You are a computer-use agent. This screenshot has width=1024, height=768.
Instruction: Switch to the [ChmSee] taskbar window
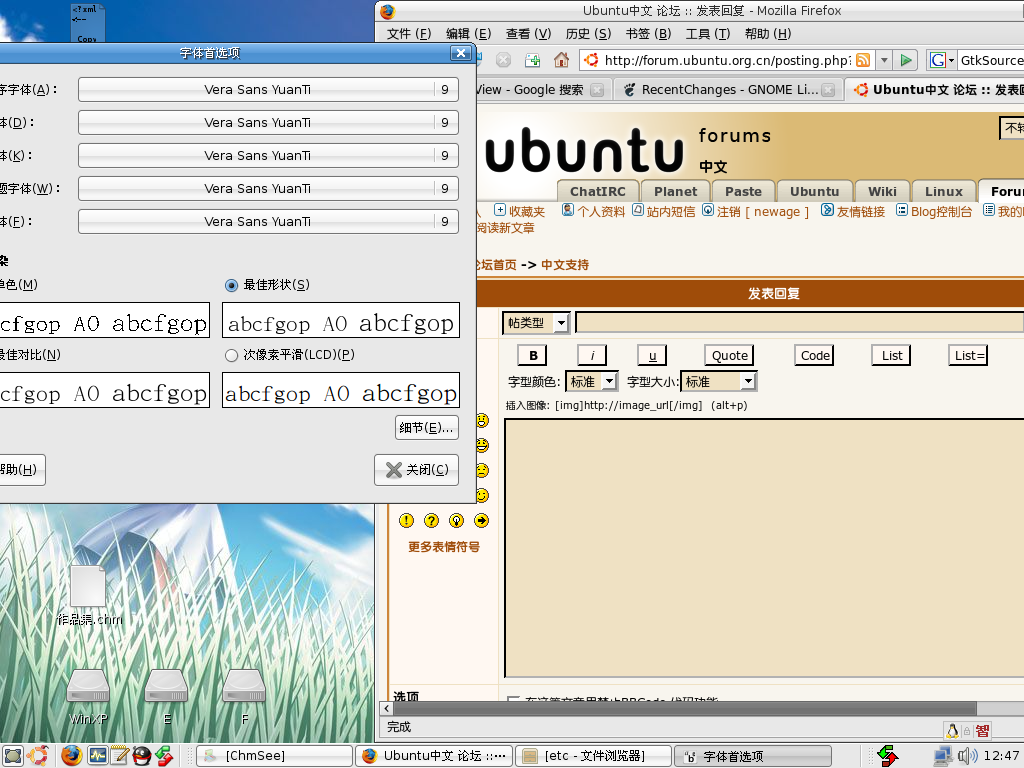tap(274, 756)
